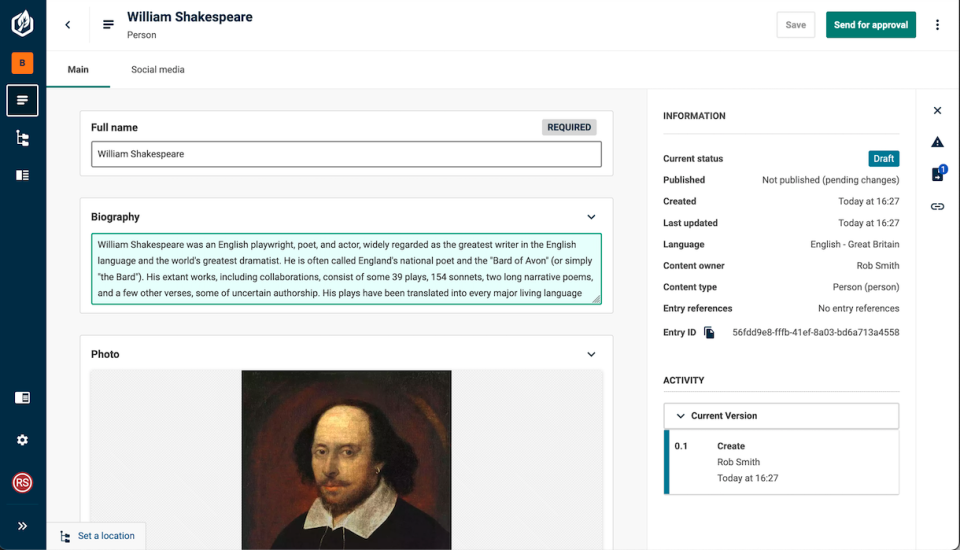Click 'Not published (pending changes)' text
The height and width of the screenshot is (550, 960).
pos(830,180)
